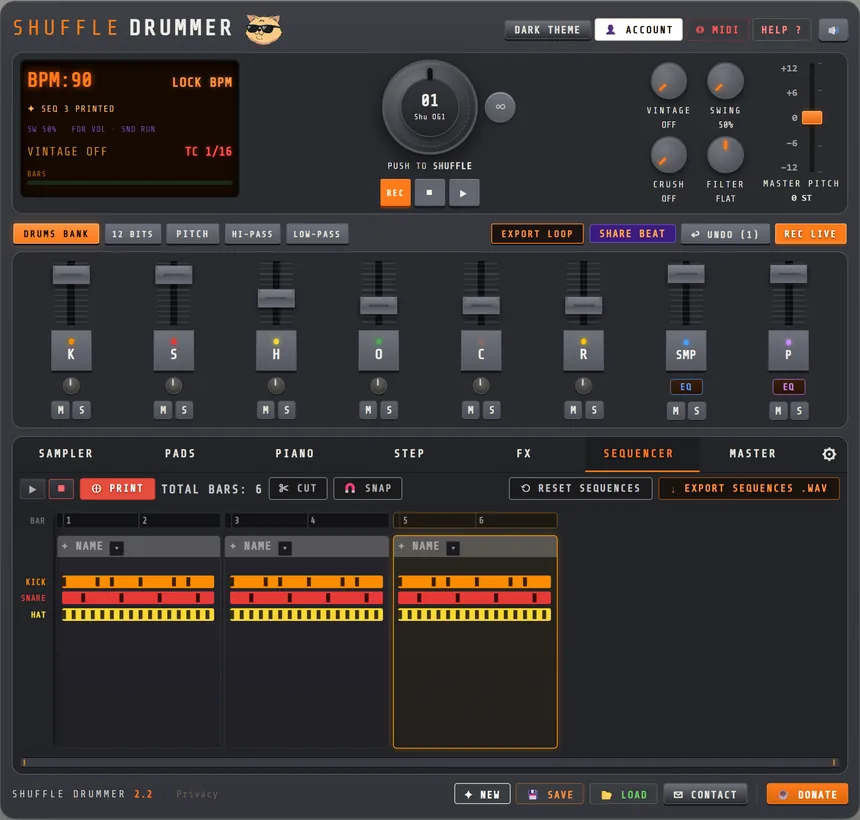Start recording with the REC button
The image size is (860, 820).
395,193
